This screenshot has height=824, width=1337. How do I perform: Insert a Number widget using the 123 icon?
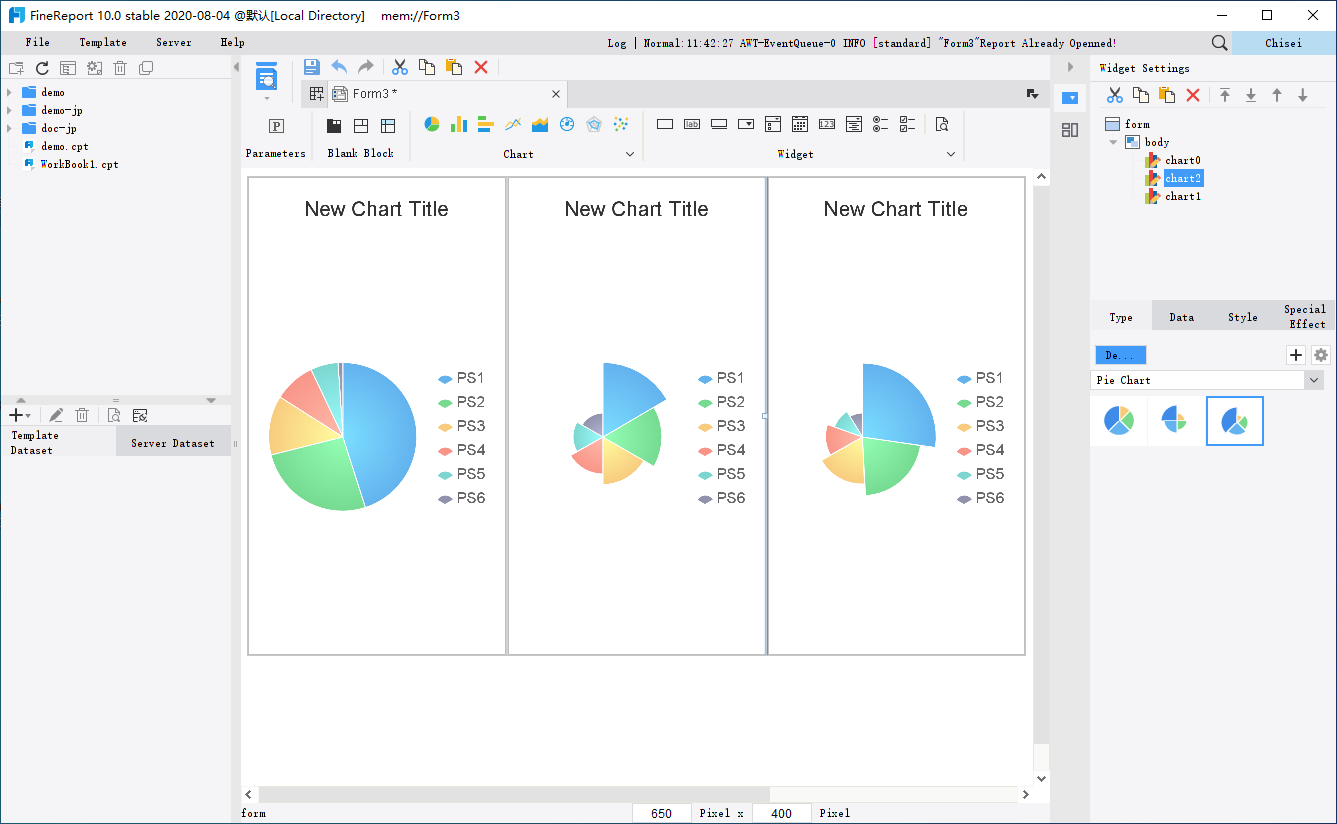pyautogui.click(x=827, y=124)
